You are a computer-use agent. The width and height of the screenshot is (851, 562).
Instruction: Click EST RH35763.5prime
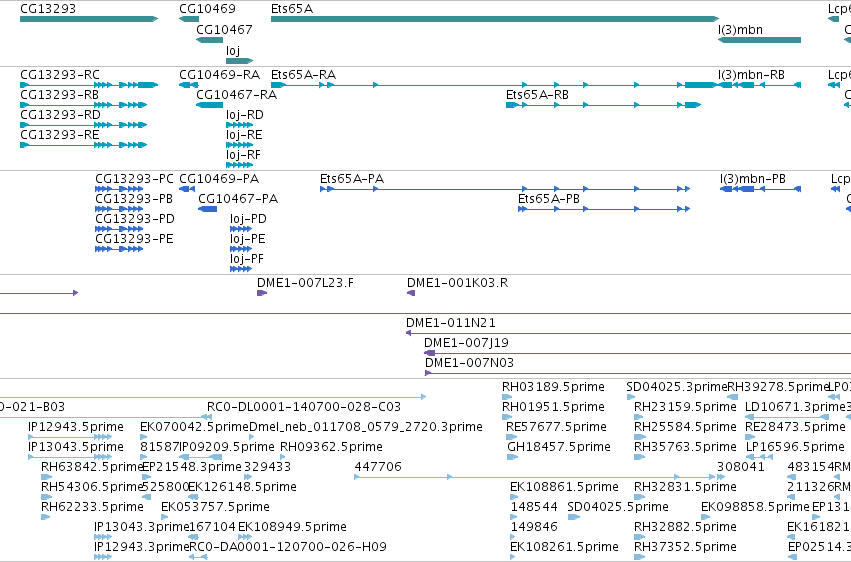[639, 457]
